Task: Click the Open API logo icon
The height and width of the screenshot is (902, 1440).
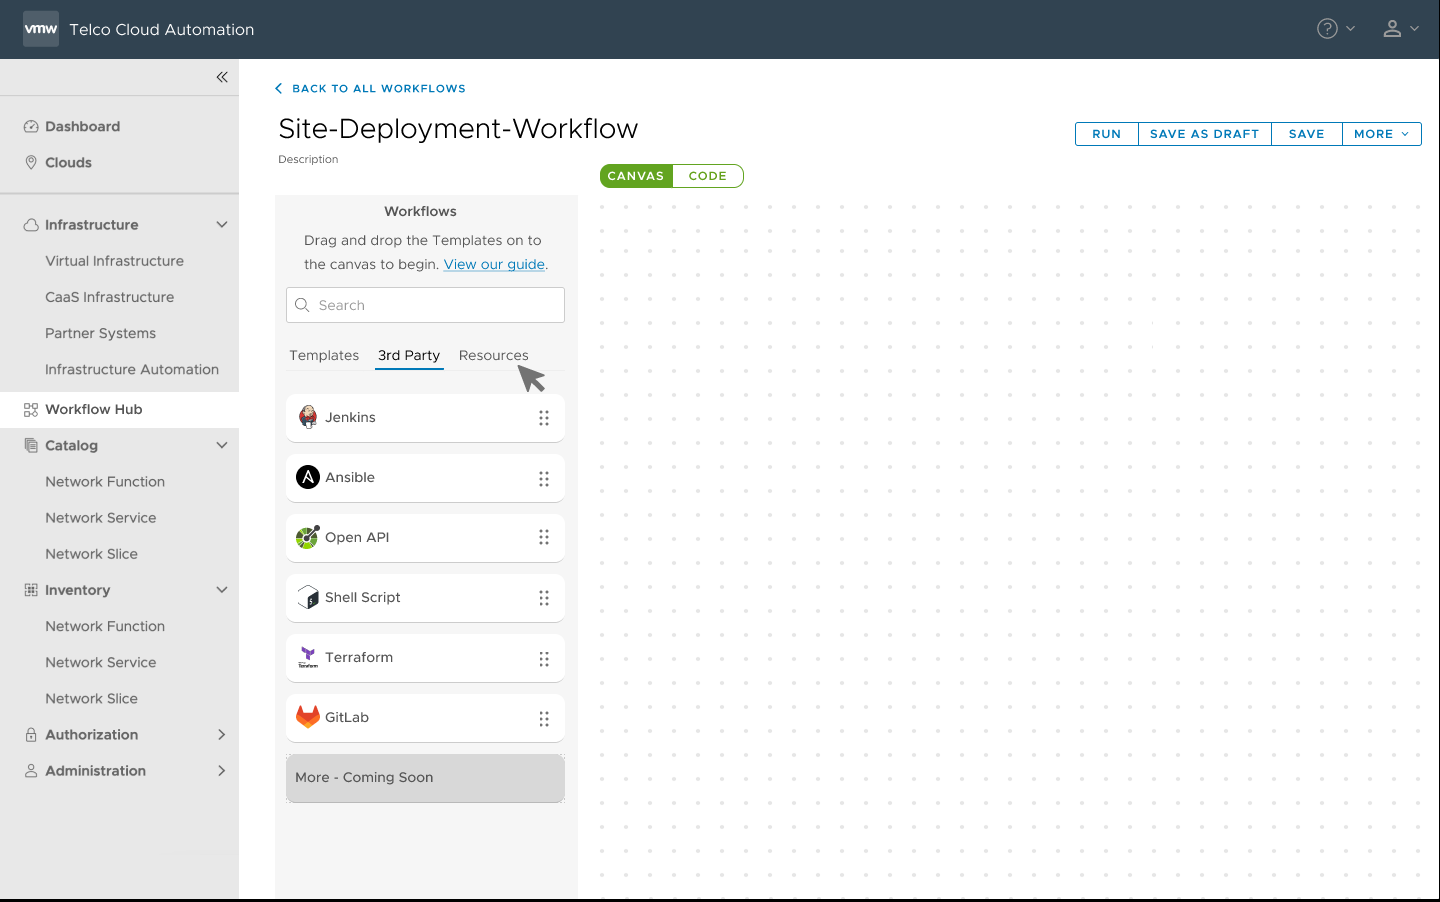Action: (308, 538)
